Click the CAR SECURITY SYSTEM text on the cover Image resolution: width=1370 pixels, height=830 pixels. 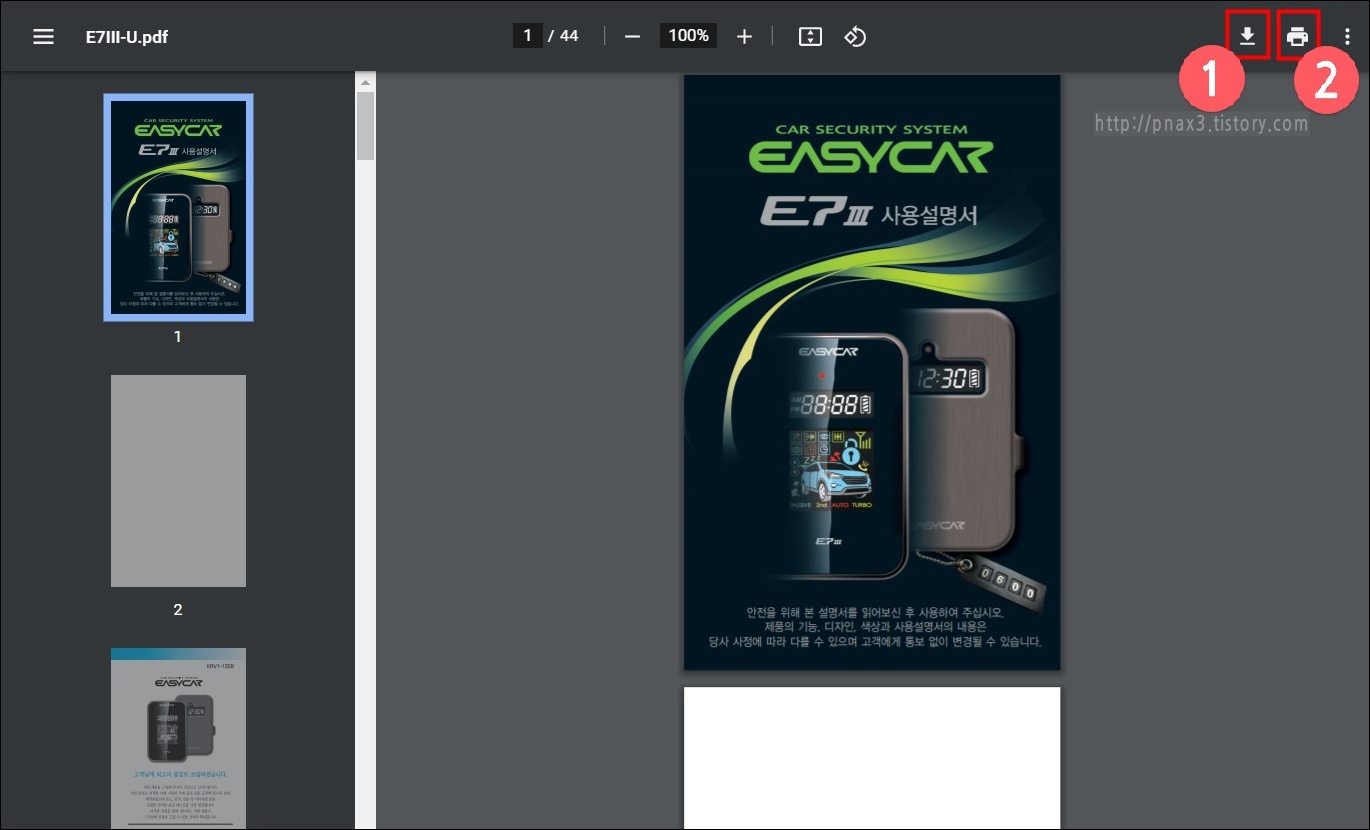[x=871, y=129]
